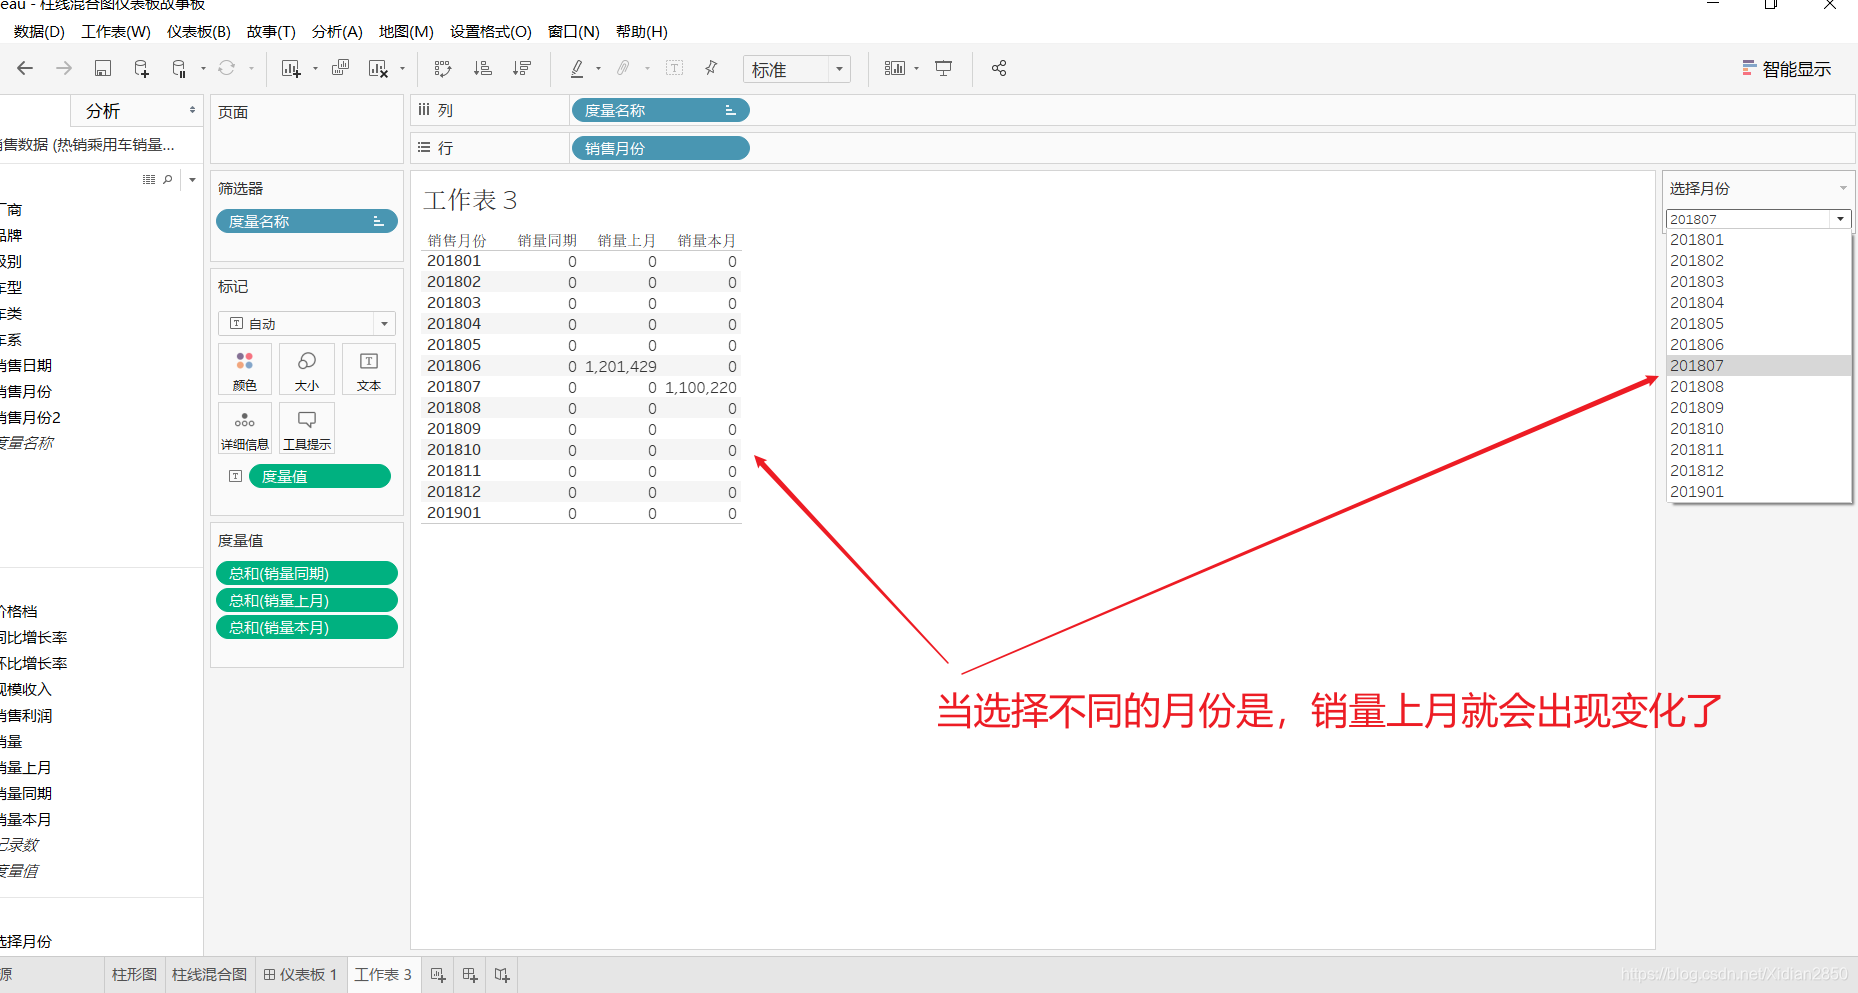The width and height of the screenshot is (1858, 993).
Task: Click the view-as-list icon in data pane
Action: click(149, 180)
